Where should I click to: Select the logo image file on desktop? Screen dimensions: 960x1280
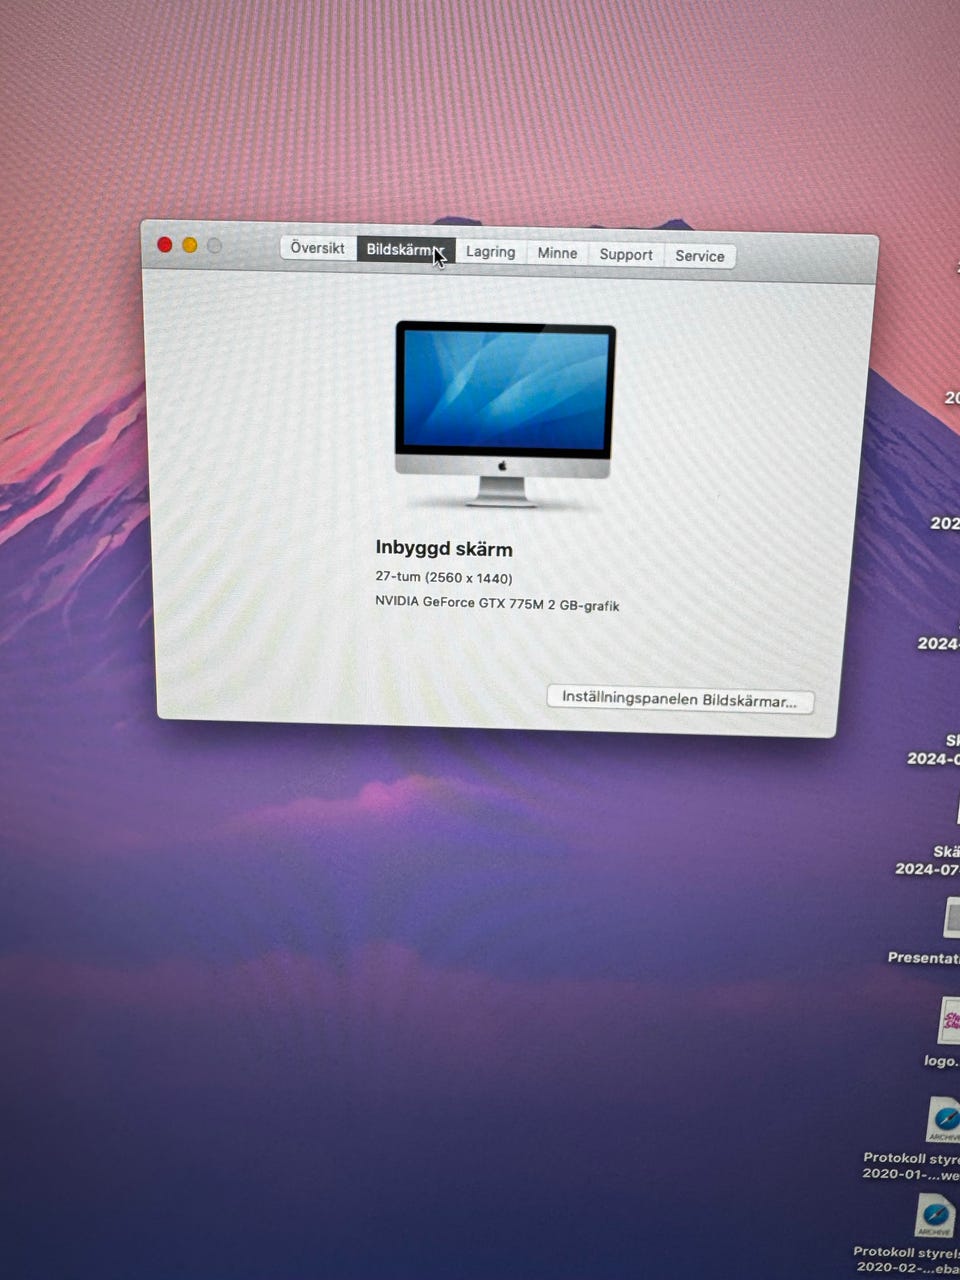(948, 1022)
